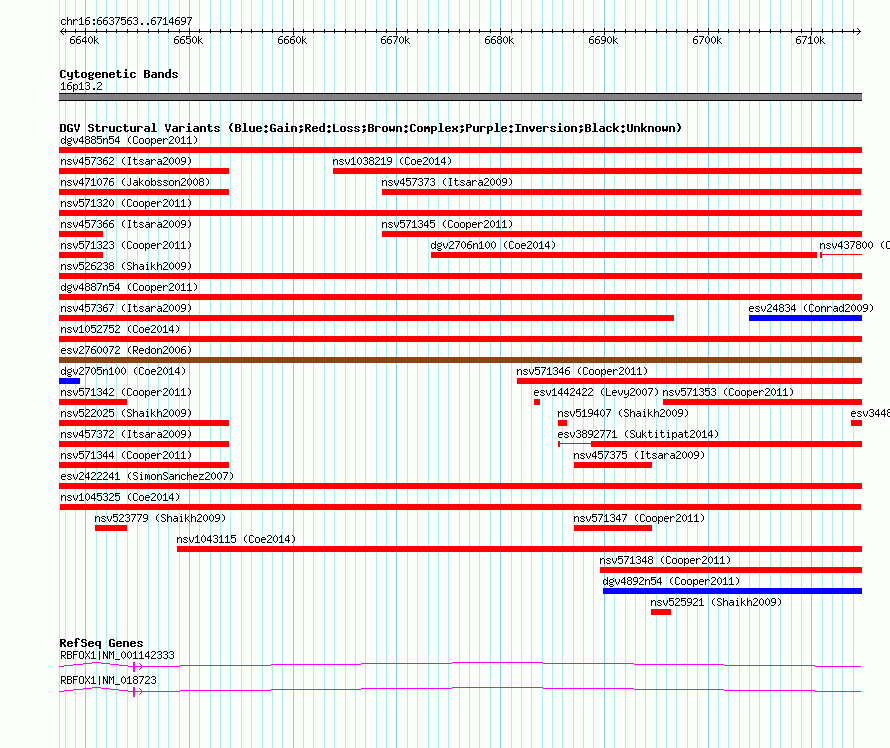Click the short red bar under nsv457366

coord(81,234)
